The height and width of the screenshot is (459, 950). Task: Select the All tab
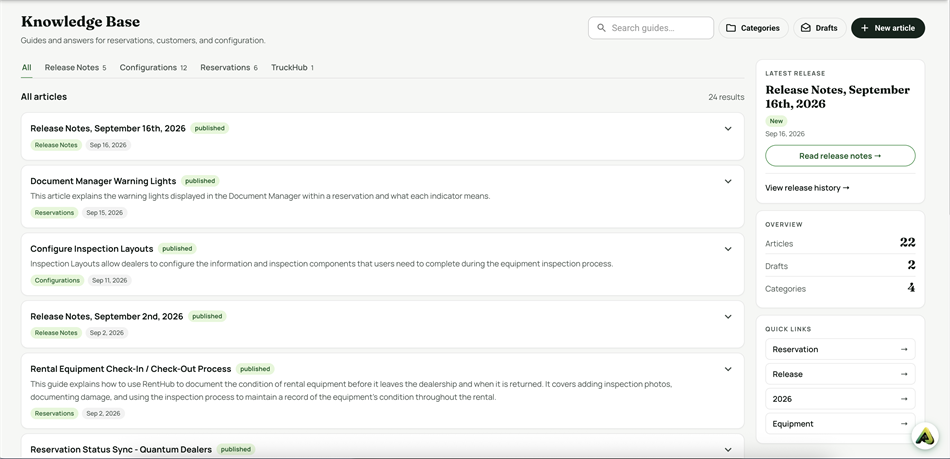pyautogui.click(x=27, y=67)
